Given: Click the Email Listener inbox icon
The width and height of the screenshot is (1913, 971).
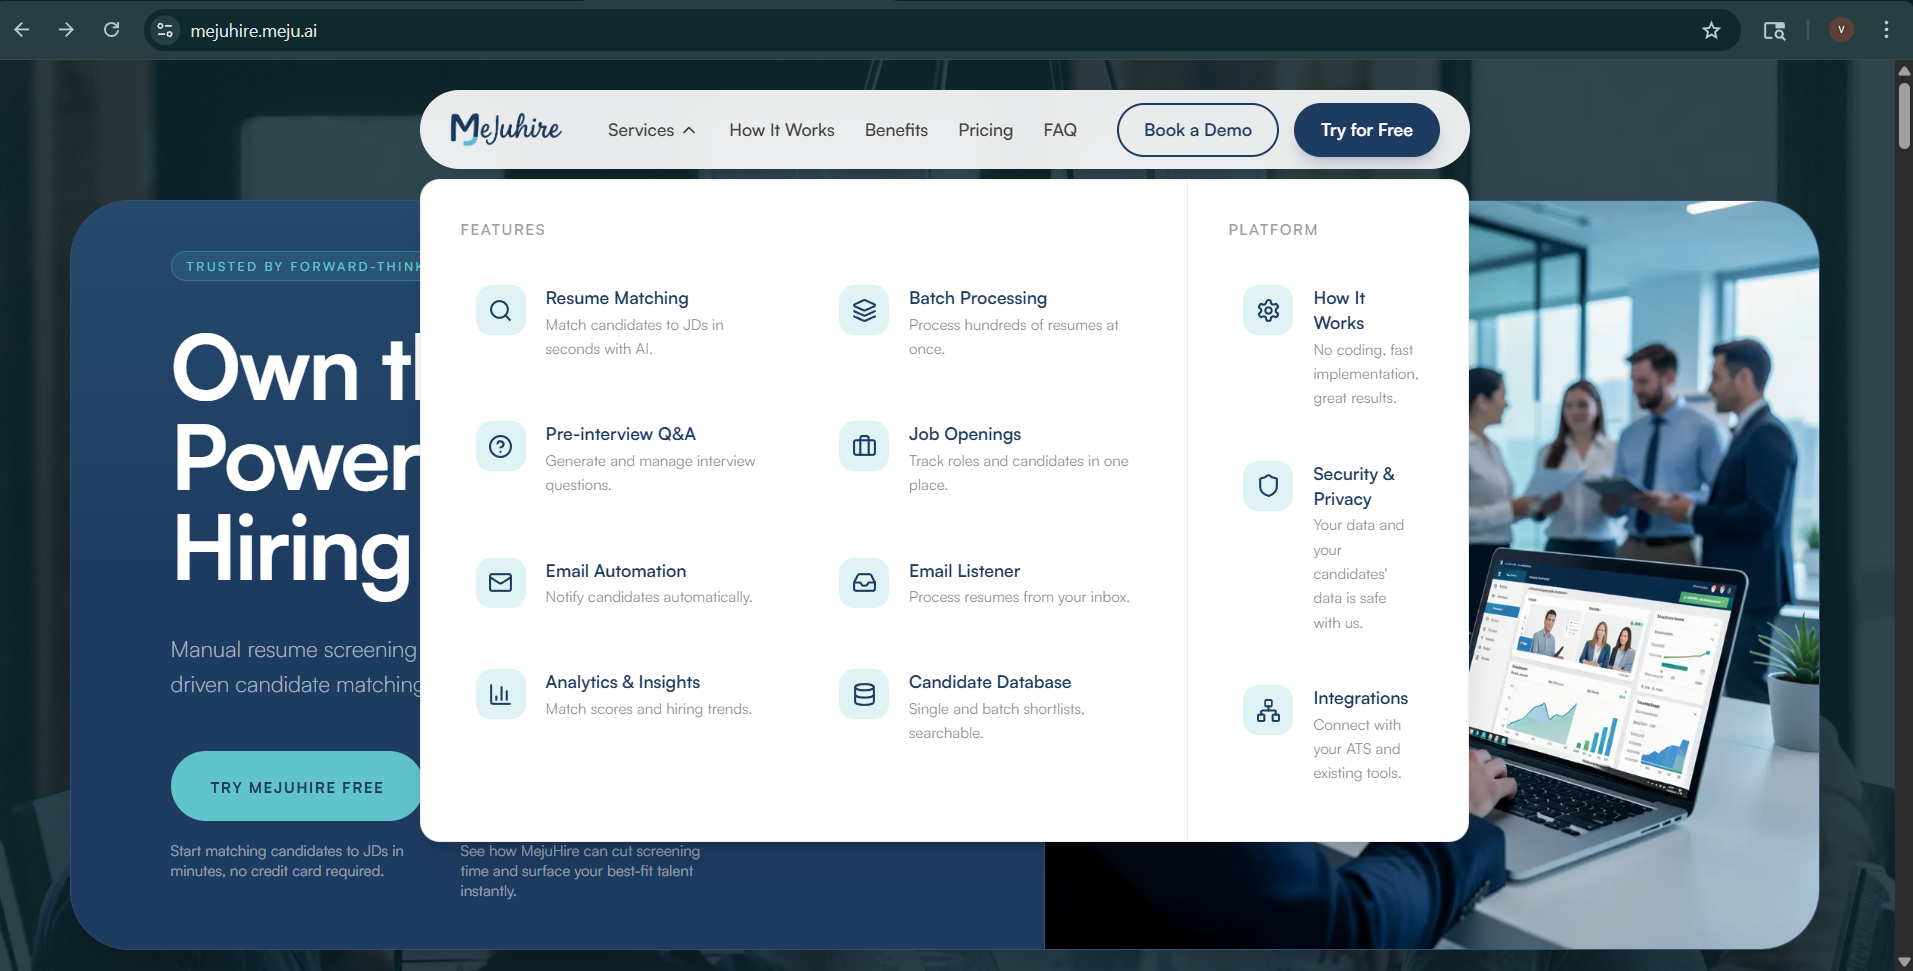Looking at the screenshot, I should point(864,583).
